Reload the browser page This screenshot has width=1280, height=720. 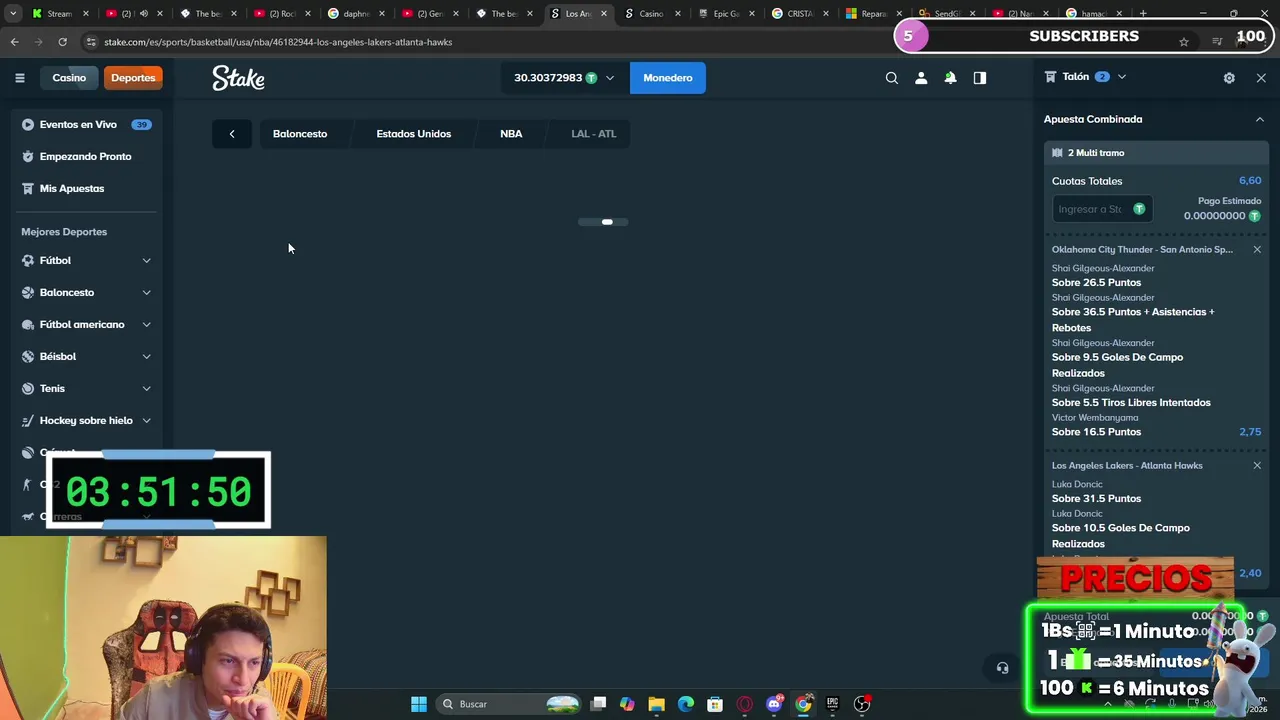(x=62, y=42)
